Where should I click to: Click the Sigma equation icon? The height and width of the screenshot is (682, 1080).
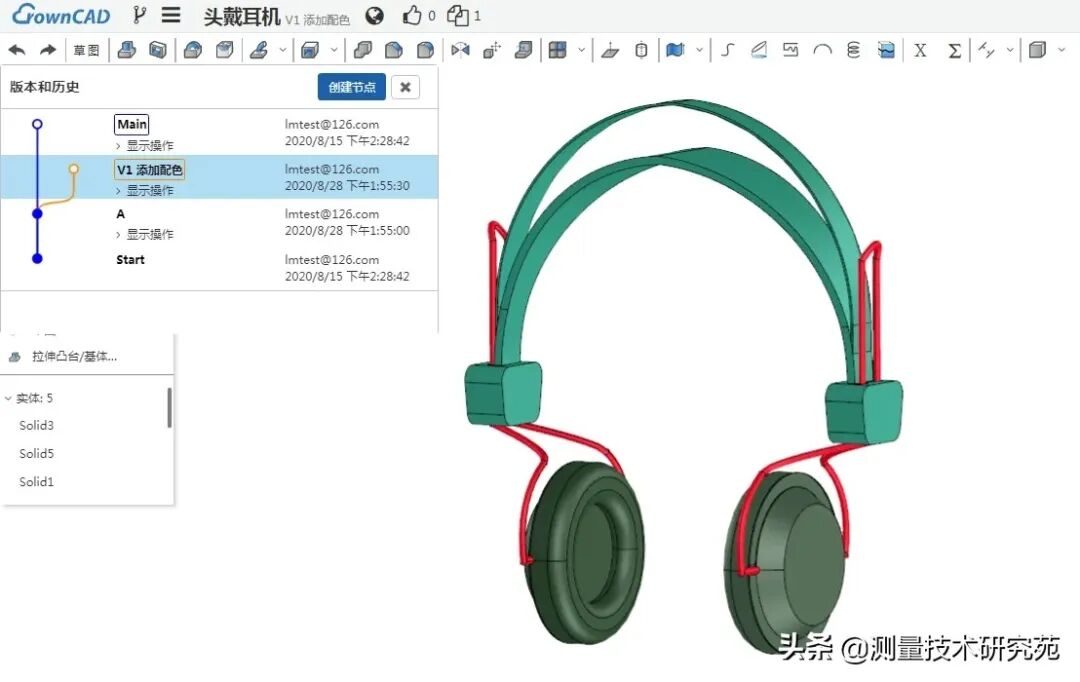point(955,48)
